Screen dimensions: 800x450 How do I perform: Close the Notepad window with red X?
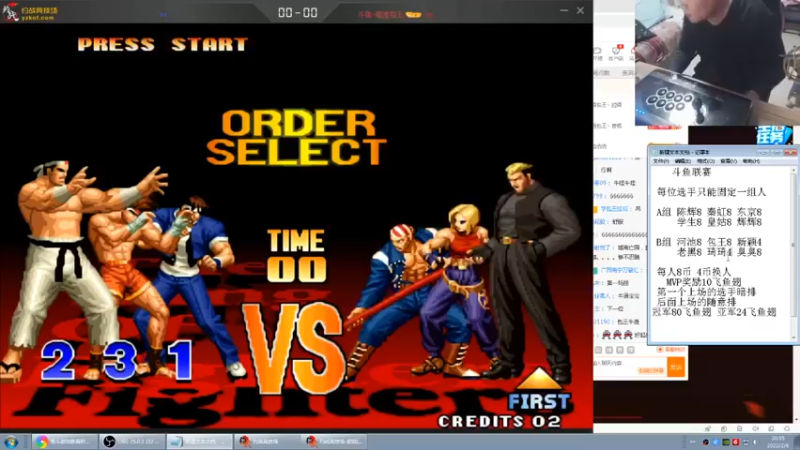click(x=790, y=152)
